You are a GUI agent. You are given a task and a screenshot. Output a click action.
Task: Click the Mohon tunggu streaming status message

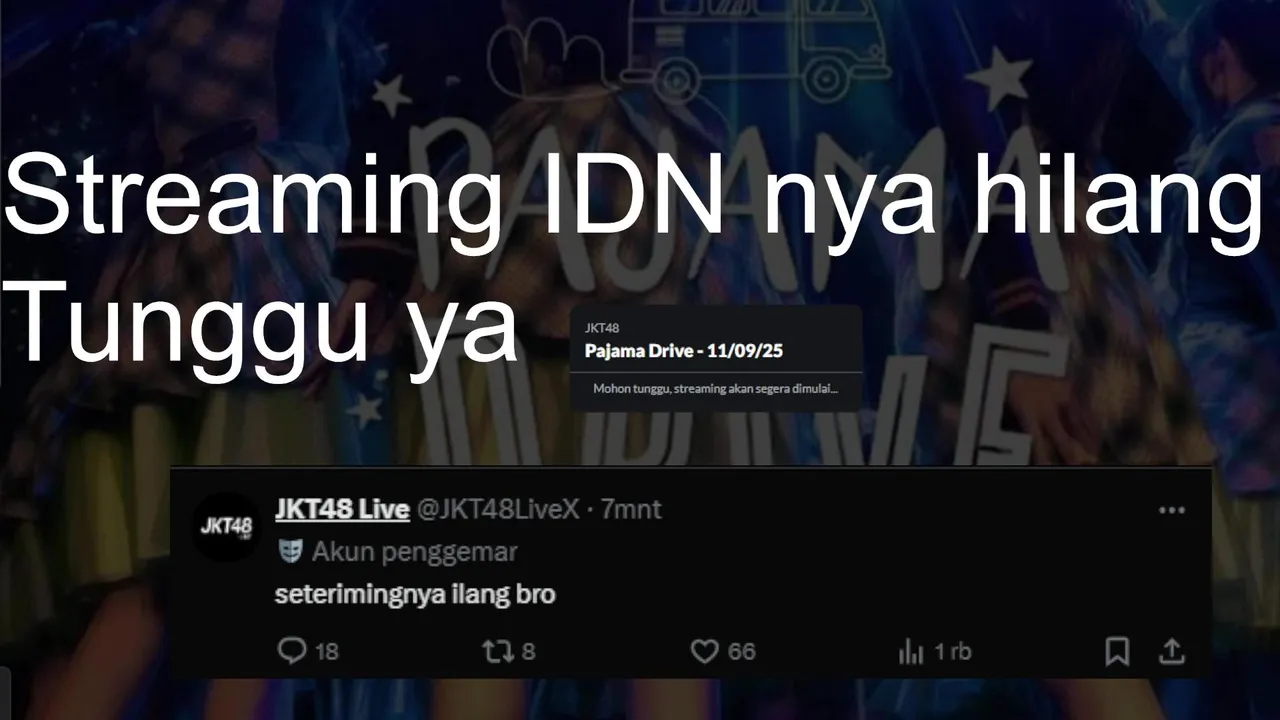point(715,388)
